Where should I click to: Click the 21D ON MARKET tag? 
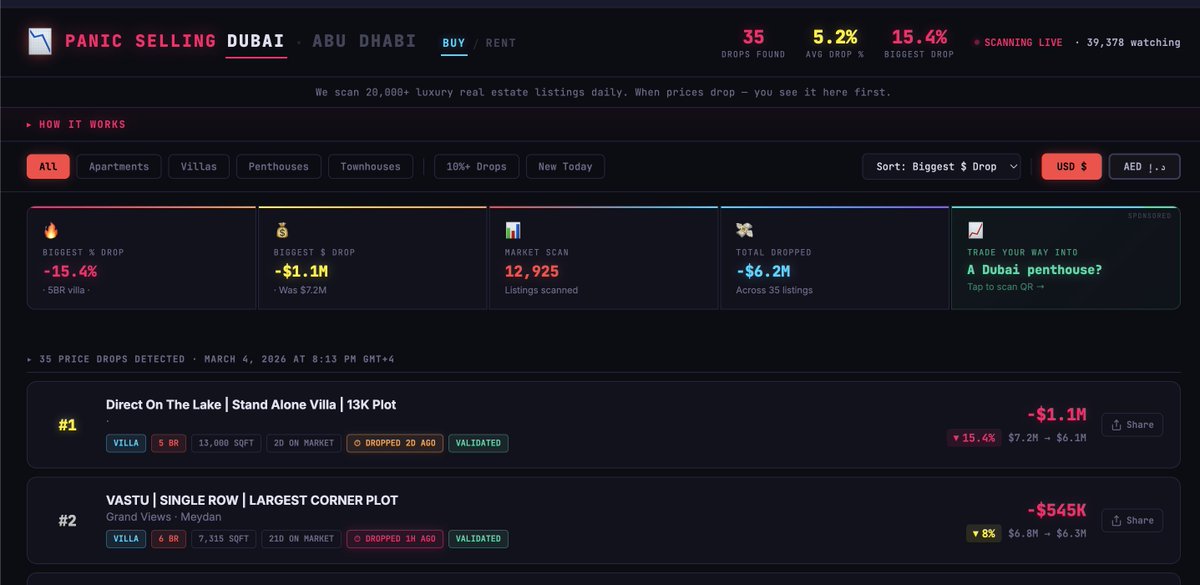click(x=300, y=539)
